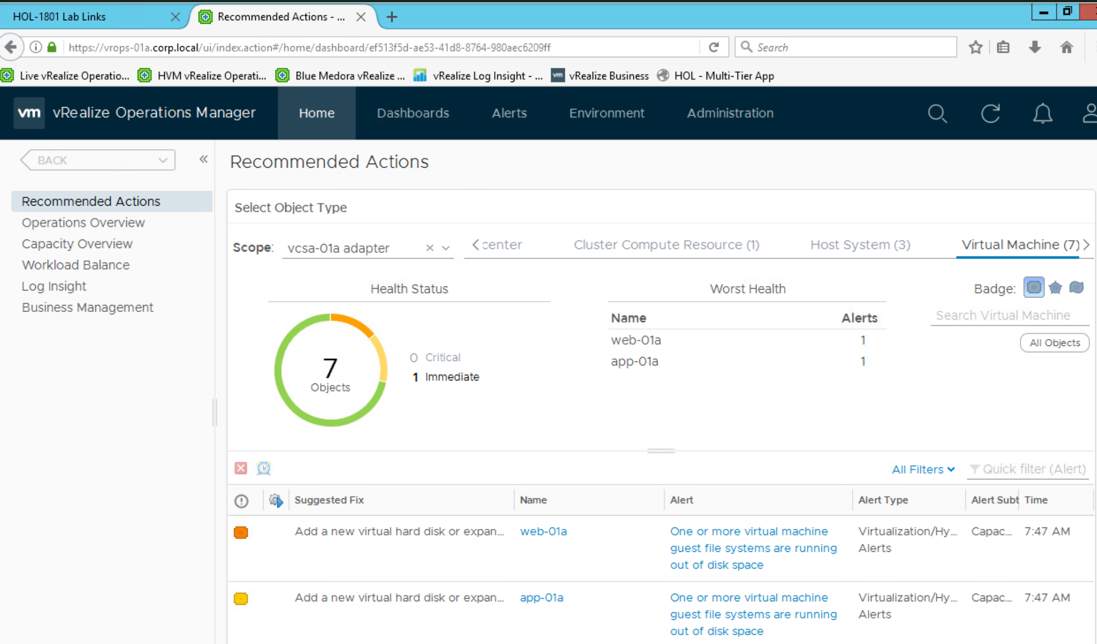The image size is (1097, 644).
Task: Open Business Management in the sidebar
Action: (x=87, y=307)
